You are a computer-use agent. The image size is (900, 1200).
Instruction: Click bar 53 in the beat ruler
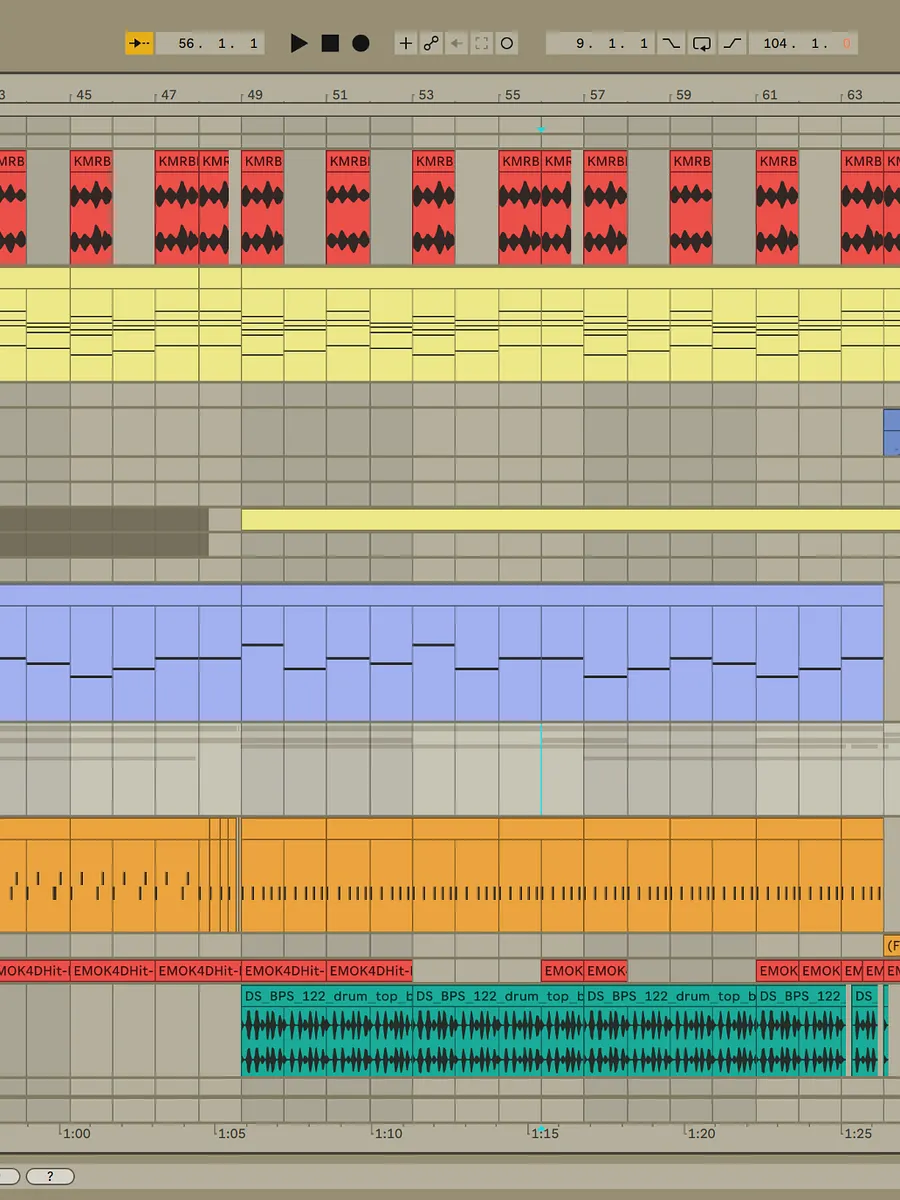426,95
